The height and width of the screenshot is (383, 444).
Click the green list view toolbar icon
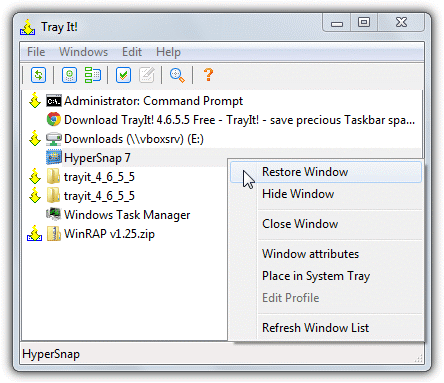pyautogui.click(x=92, y=75)
